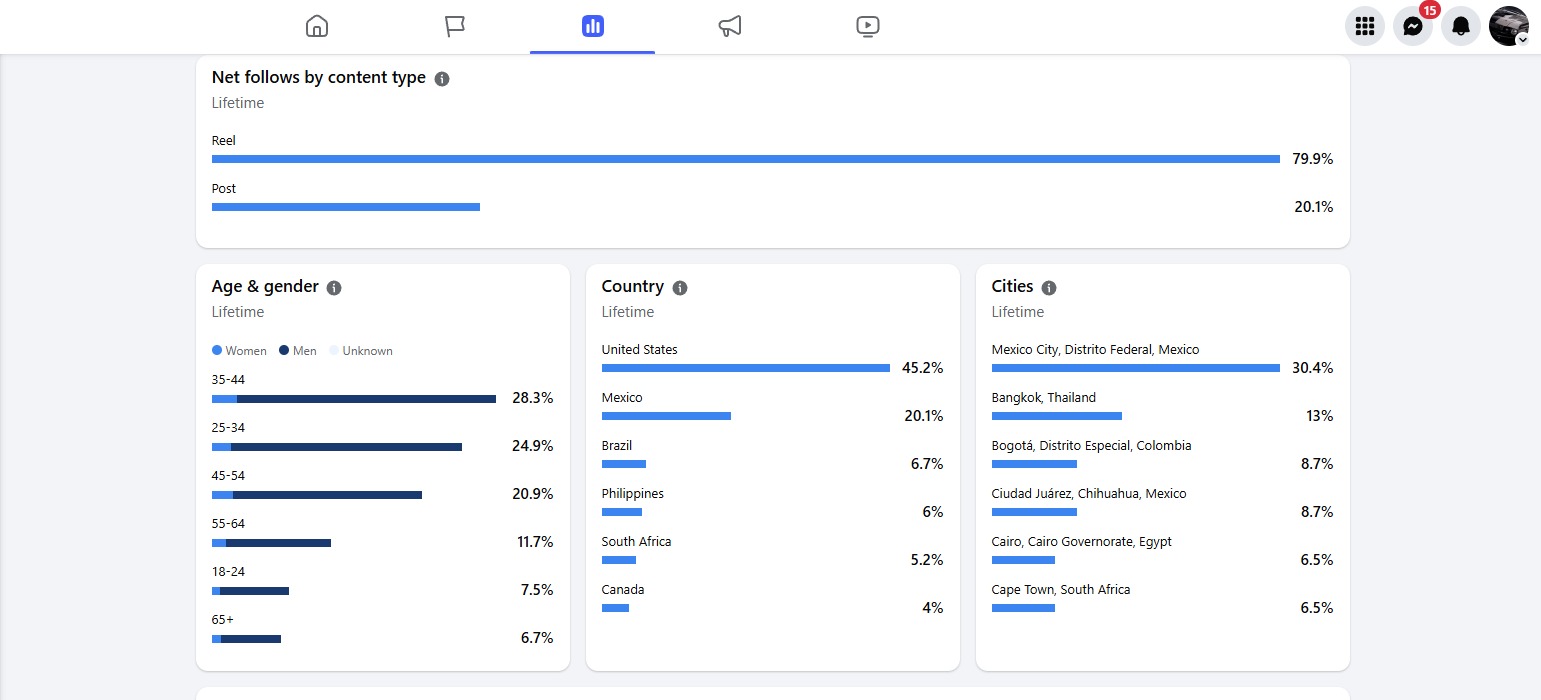This screenshot has height=700, width=1541.
Task: Click the Mexico City bar in Cities
Action: (x=1135, y=368)
